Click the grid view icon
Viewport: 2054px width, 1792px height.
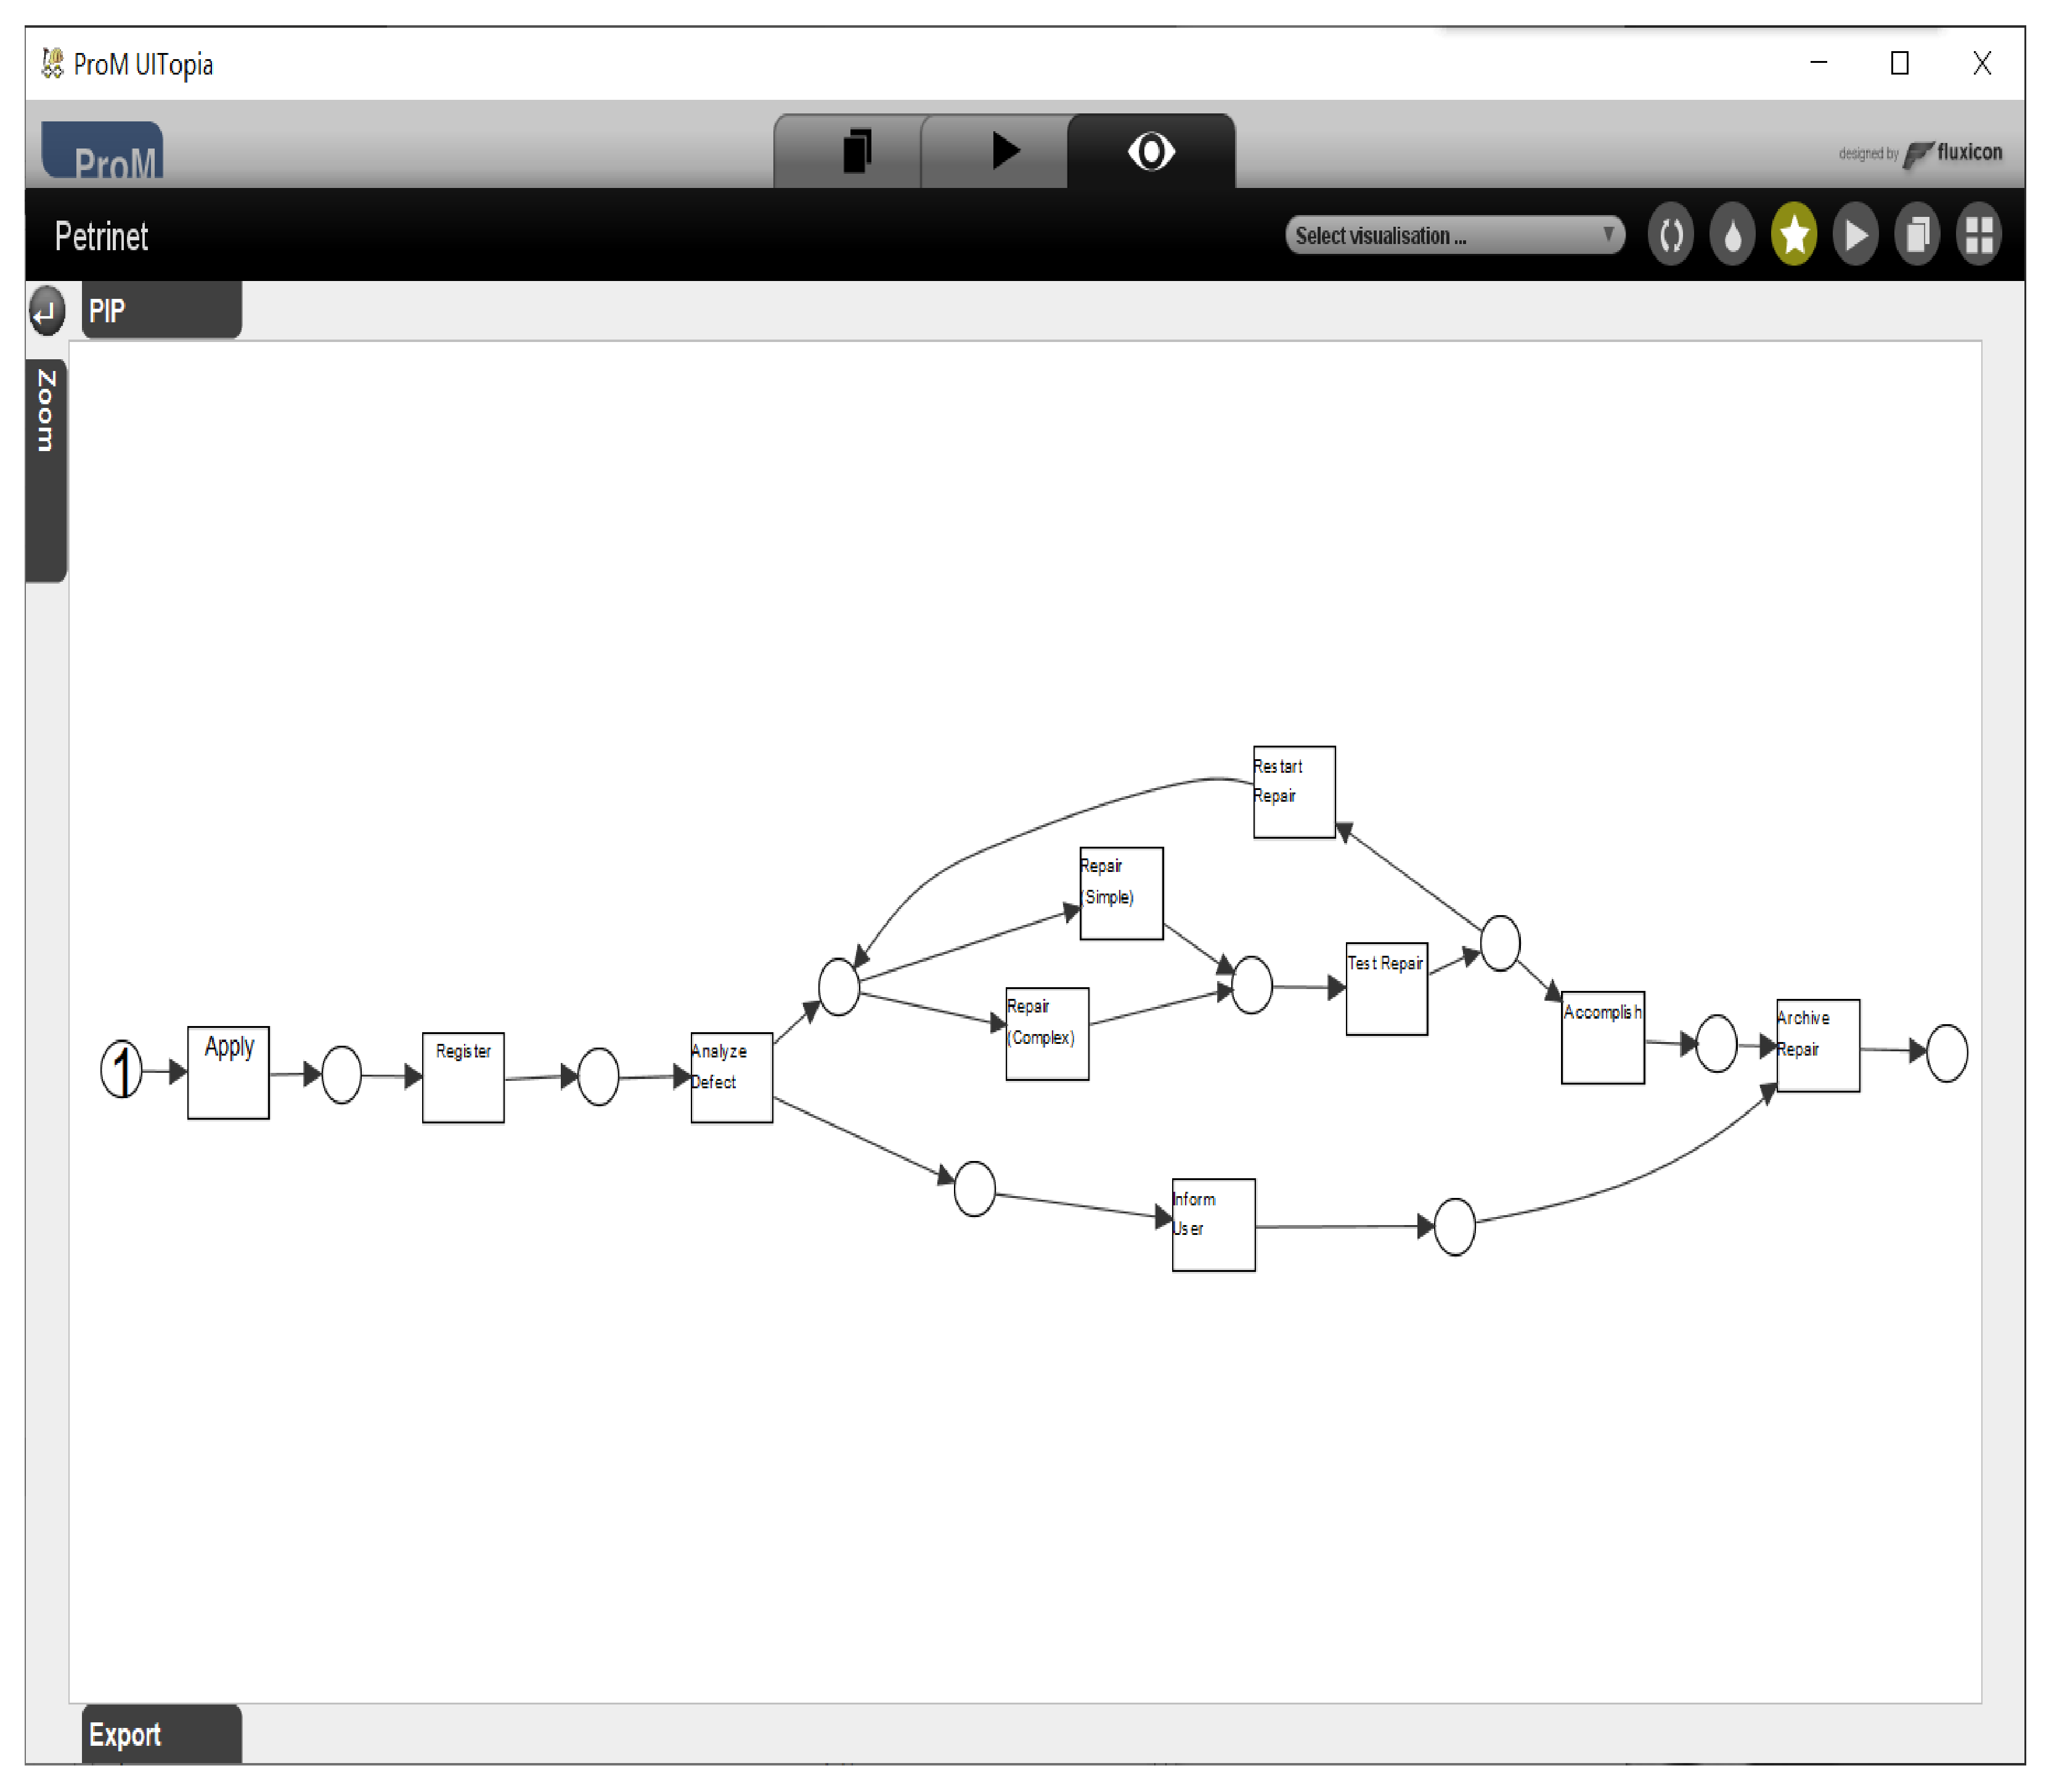click(x=1980, y=236)
